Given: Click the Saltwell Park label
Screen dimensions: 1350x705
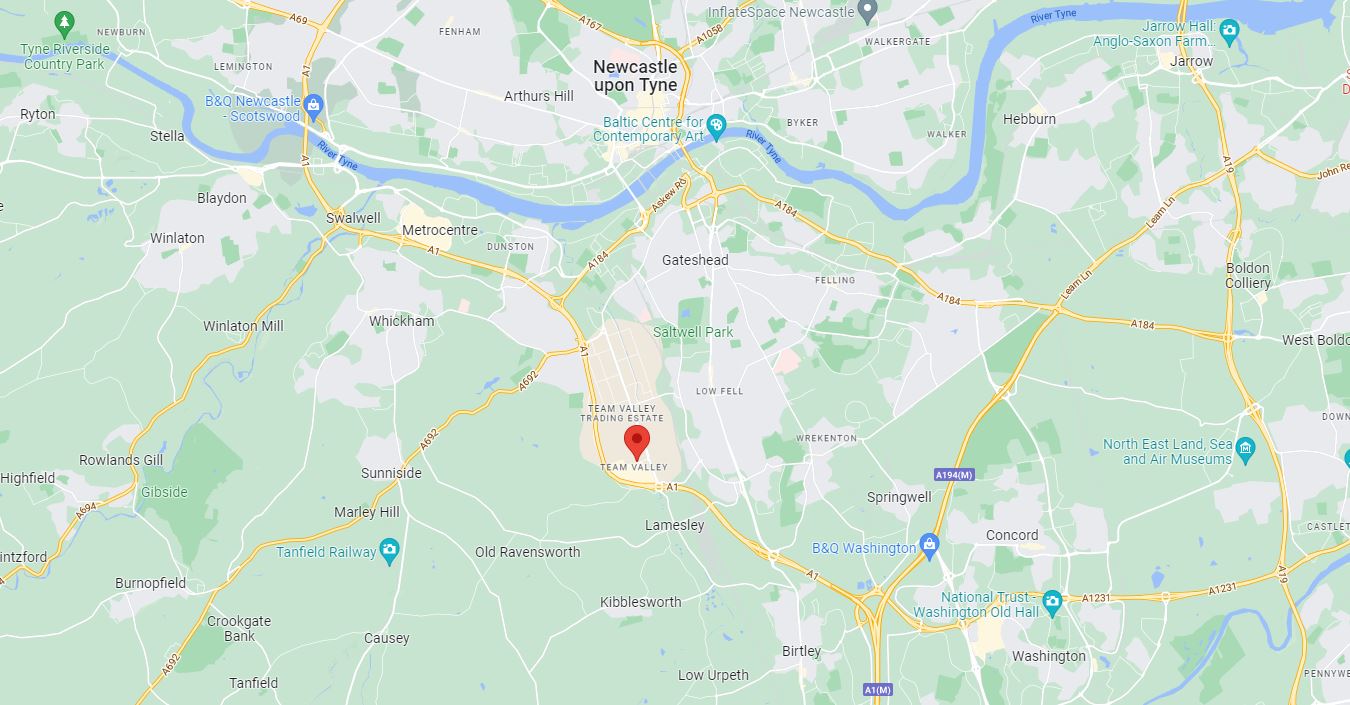Looking at the screenshot, I should (x=693, y=332).
